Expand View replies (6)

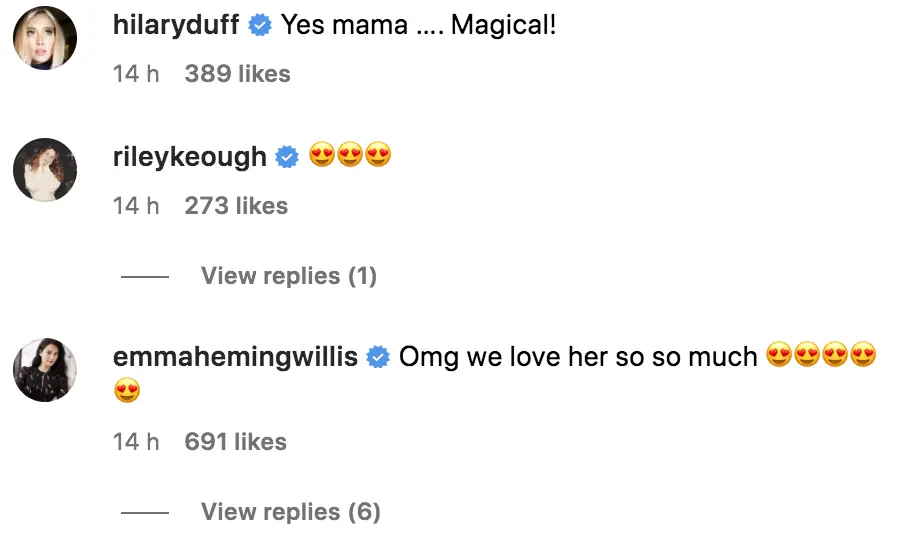[290, 512]
